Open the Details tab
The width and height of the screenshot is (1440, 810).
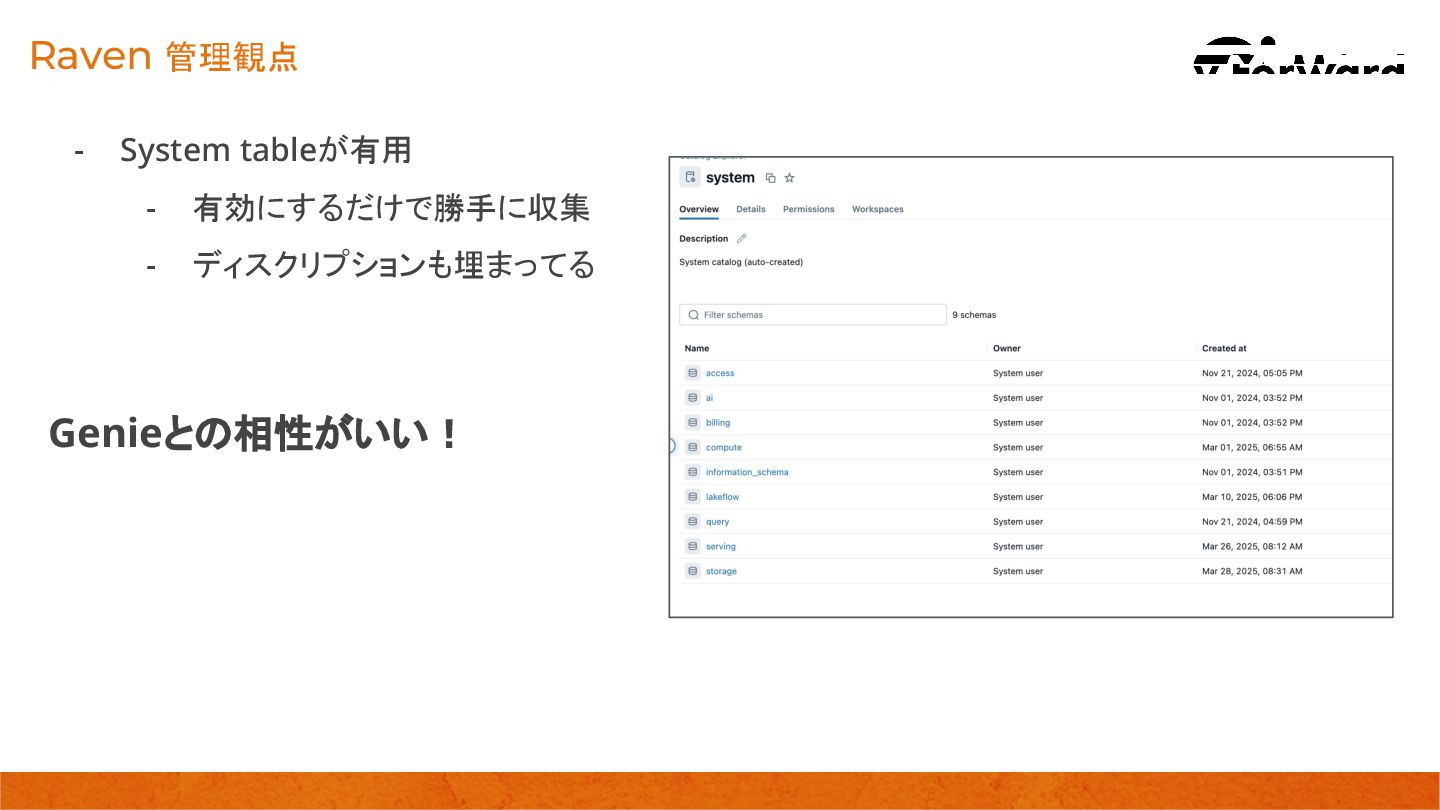pos(751,209)
